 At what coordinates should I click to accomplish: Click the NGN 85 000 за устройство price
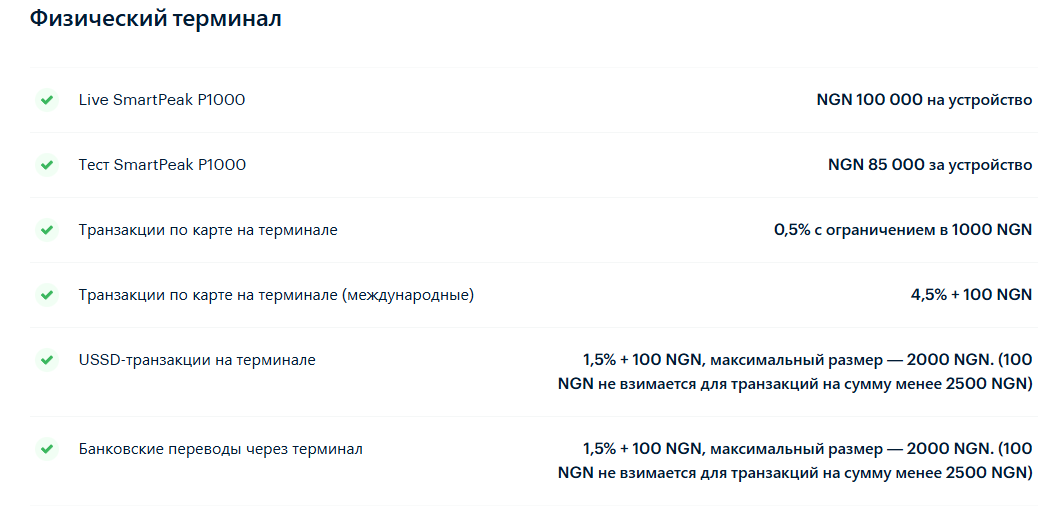[930, 165]
